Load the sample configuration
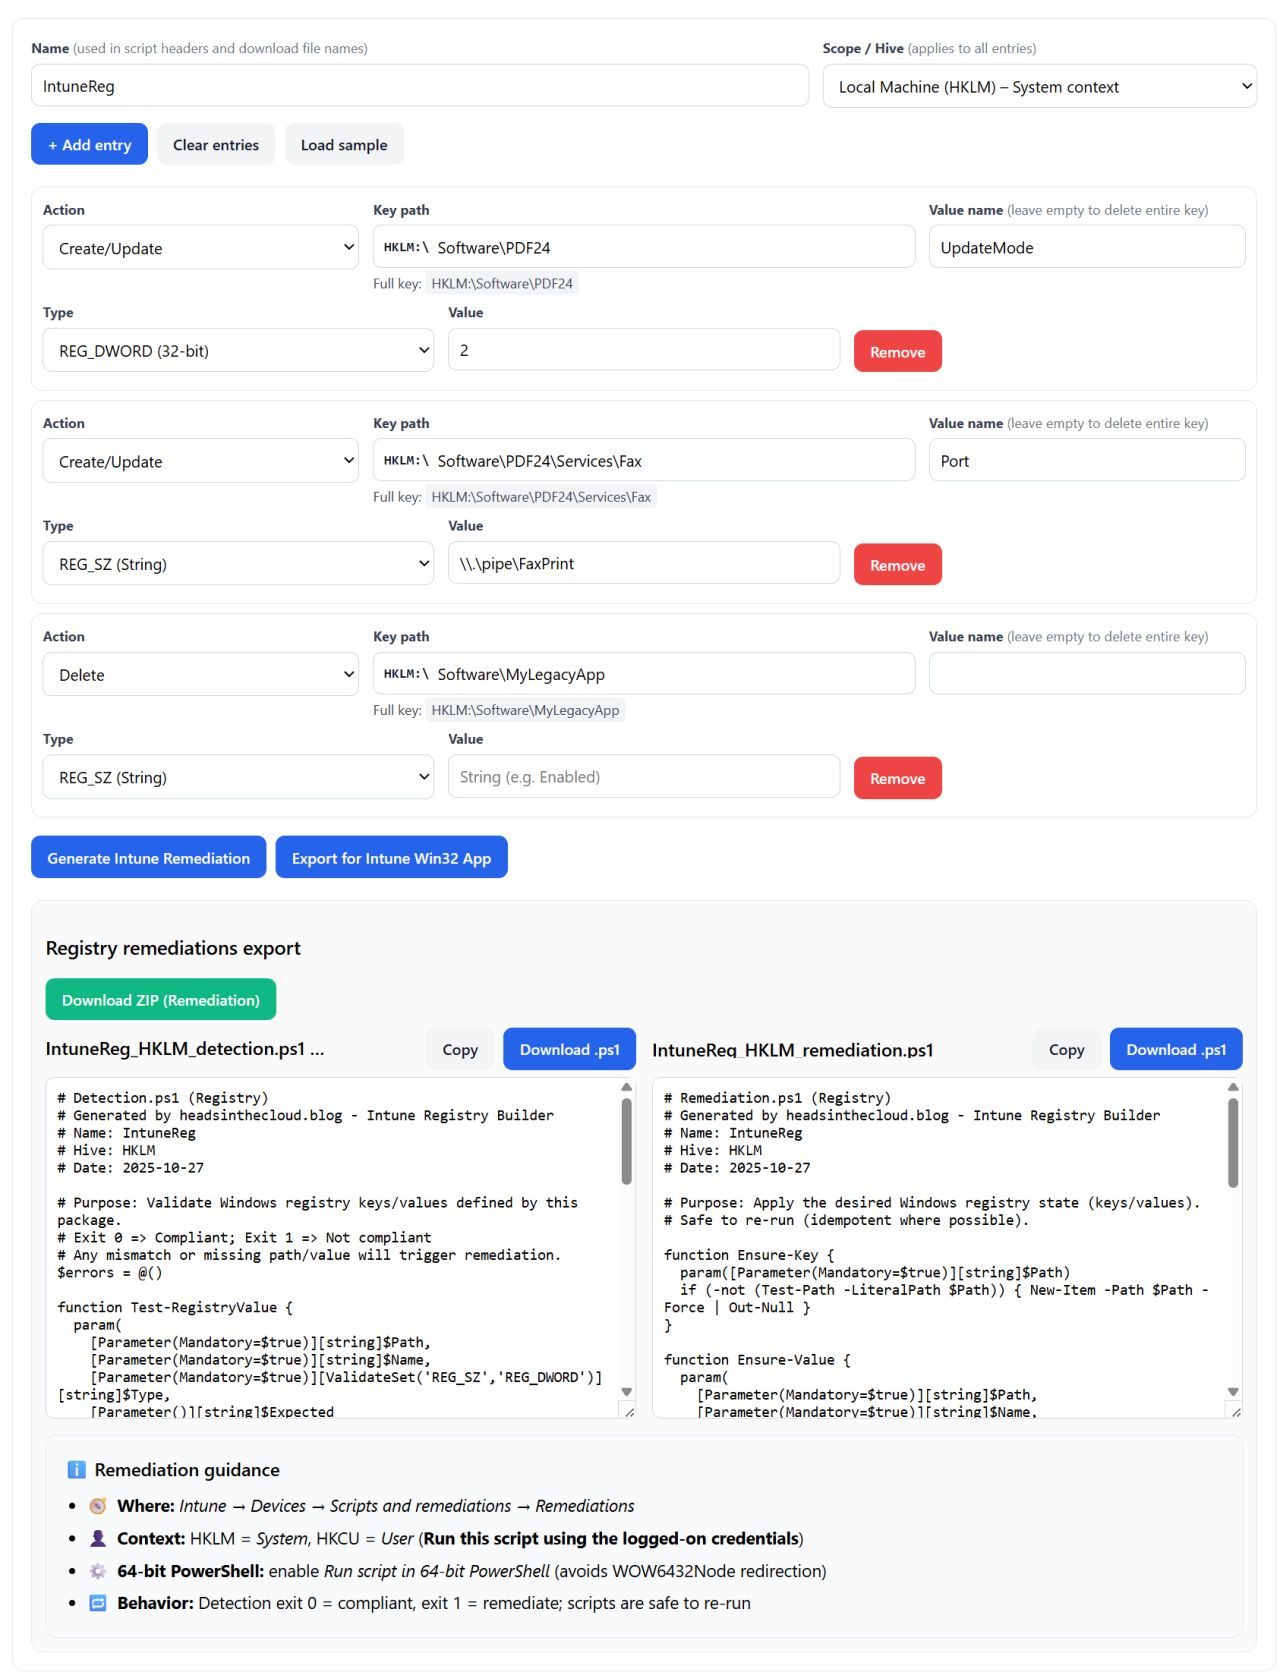 (343, 144)
